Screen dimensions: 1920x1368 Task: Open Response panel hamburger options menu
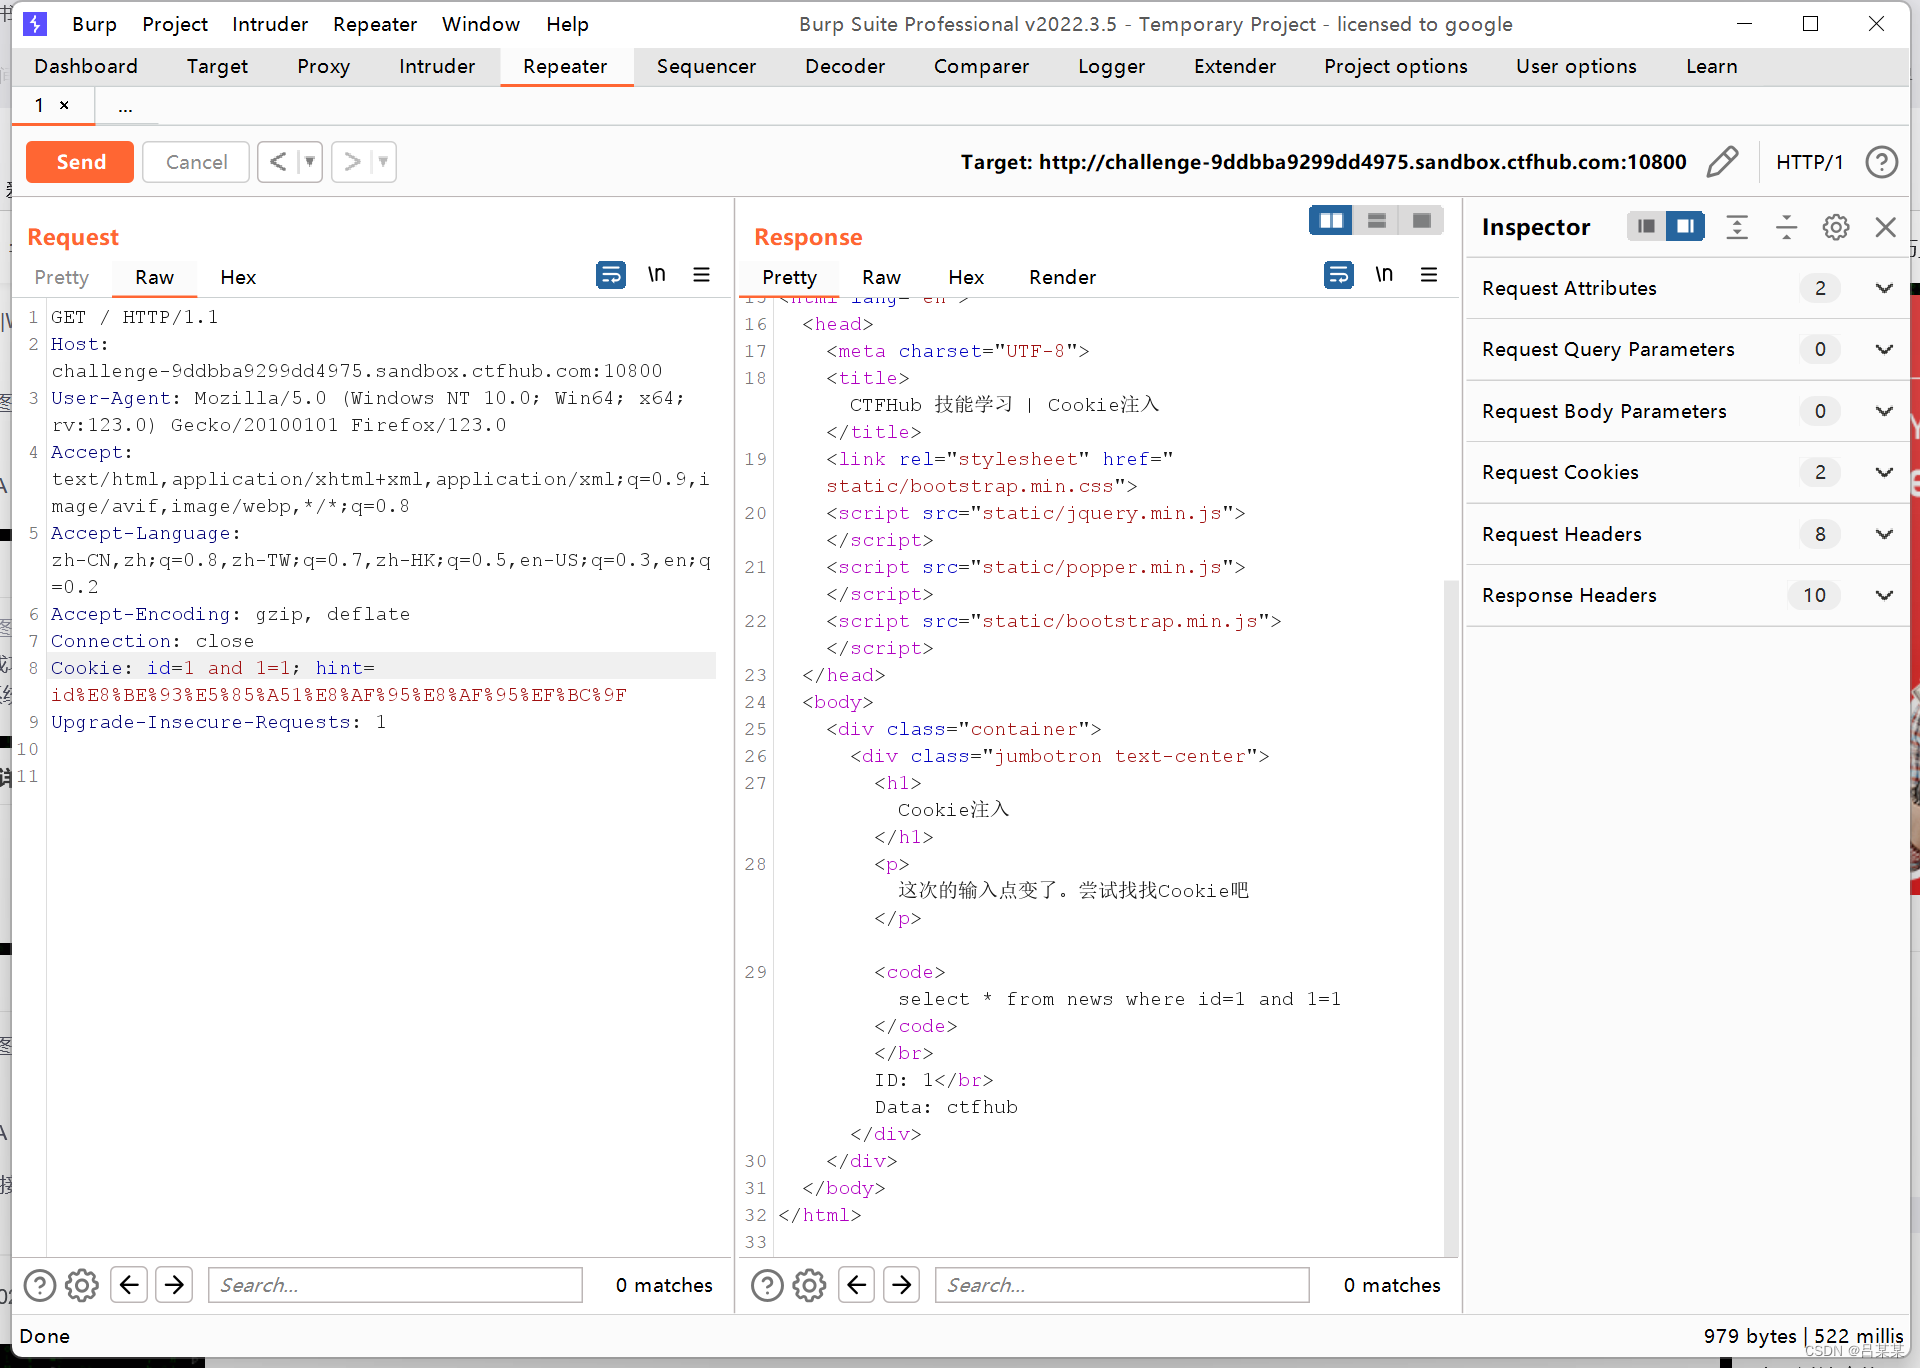(x=1429, y=275)
